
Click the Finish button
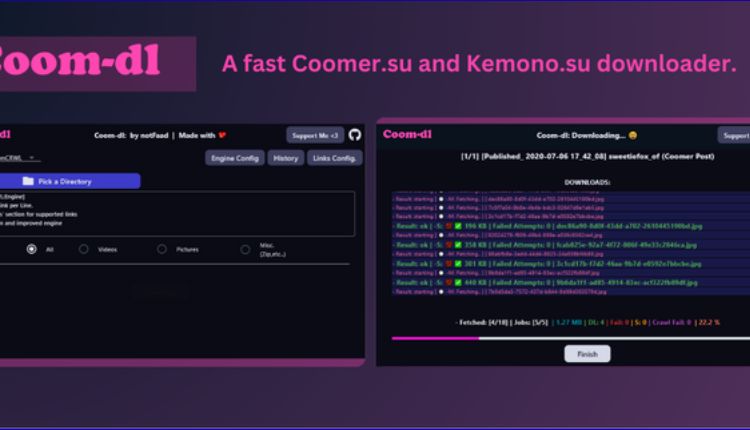coord(587,354)
